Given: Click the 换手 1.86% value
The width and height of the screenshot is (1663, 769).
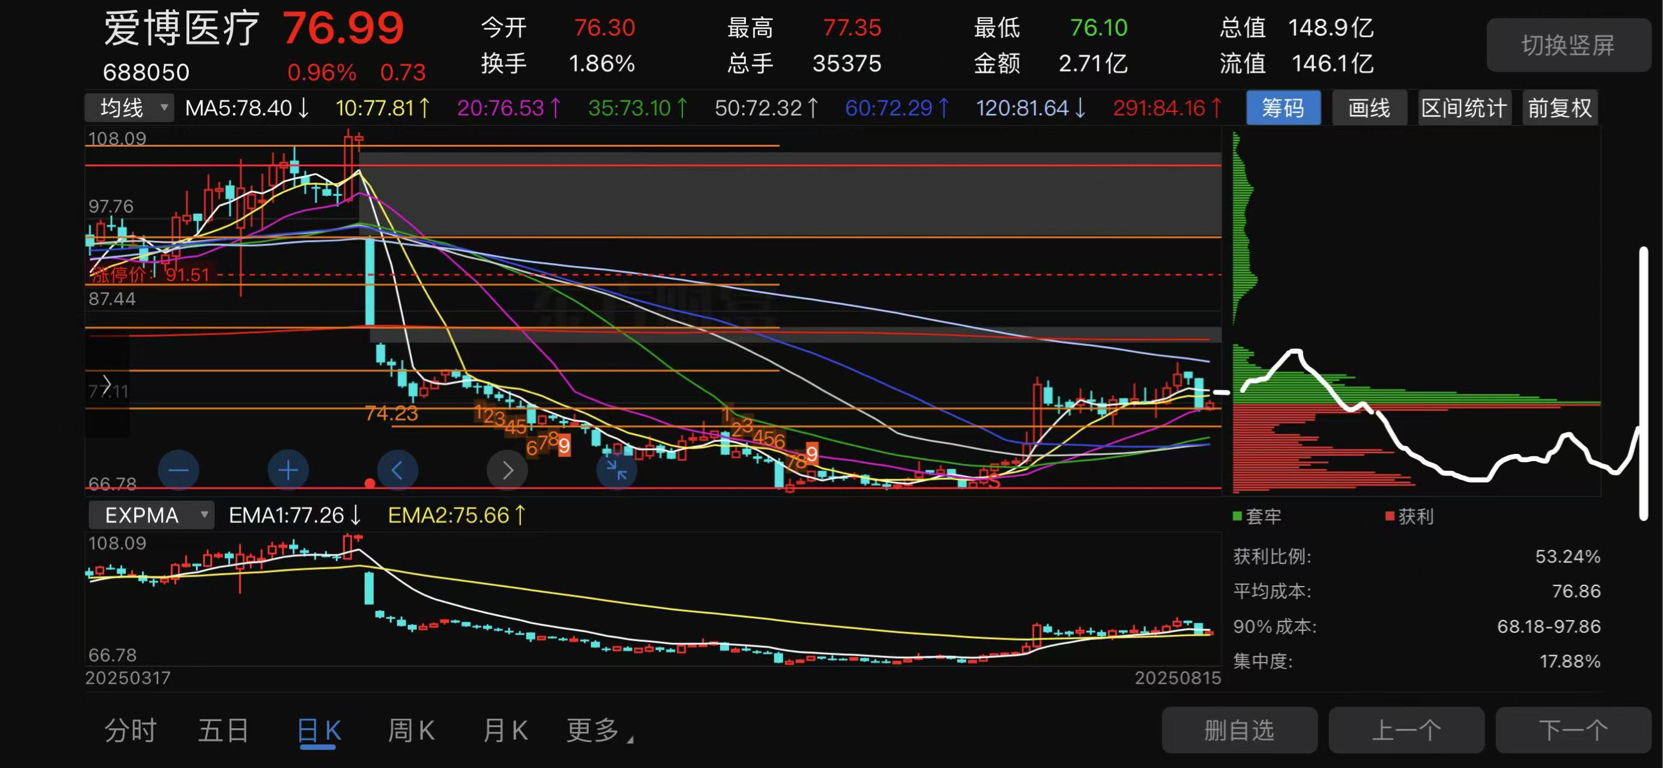Looking at the screenshot, I should coord(602,64).
